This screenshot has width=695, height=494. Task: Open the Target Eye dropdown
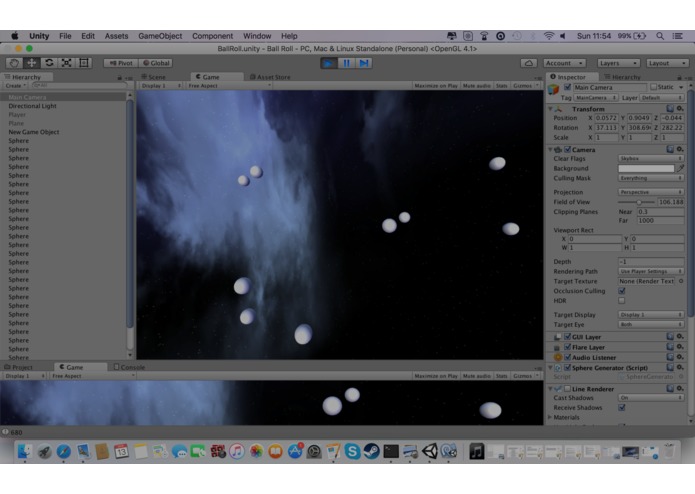pos(651,324)
